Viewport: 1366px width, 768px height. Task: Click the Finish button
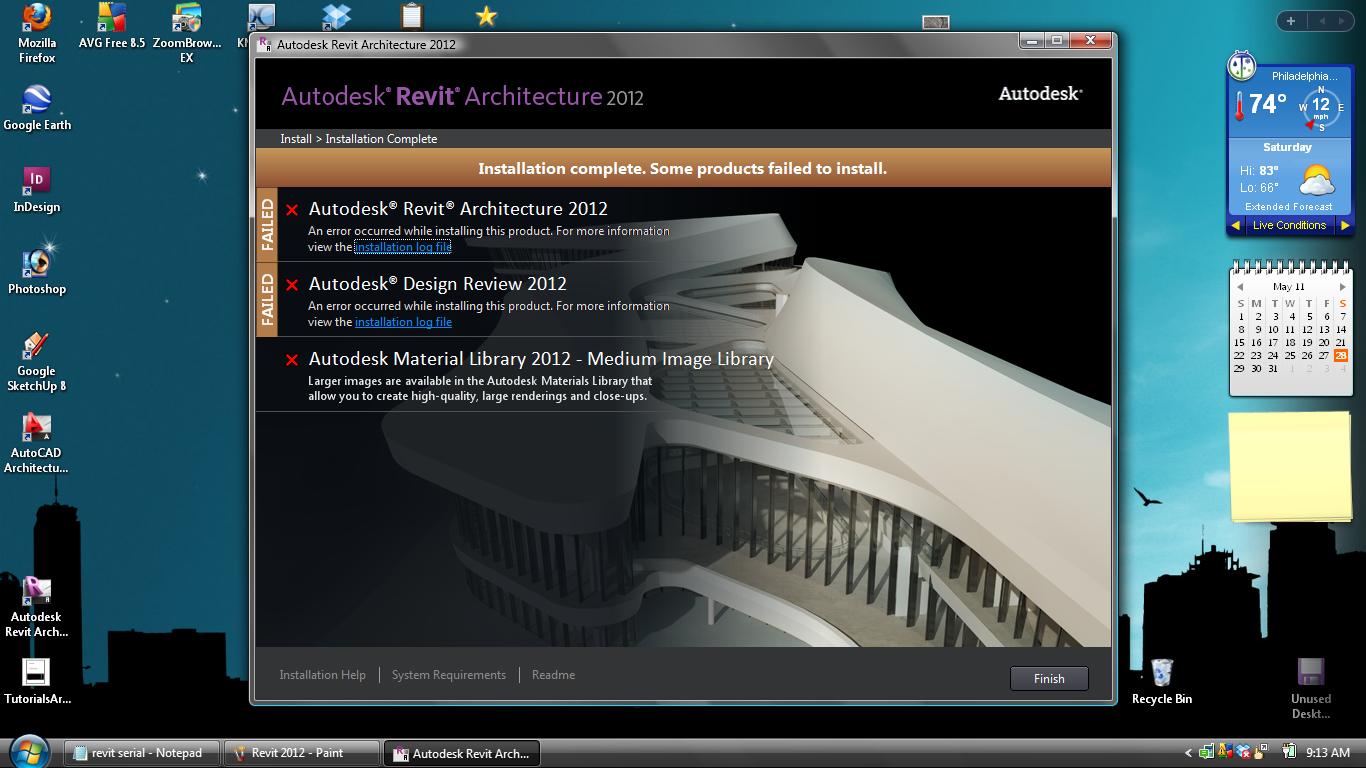[1049, 678]
